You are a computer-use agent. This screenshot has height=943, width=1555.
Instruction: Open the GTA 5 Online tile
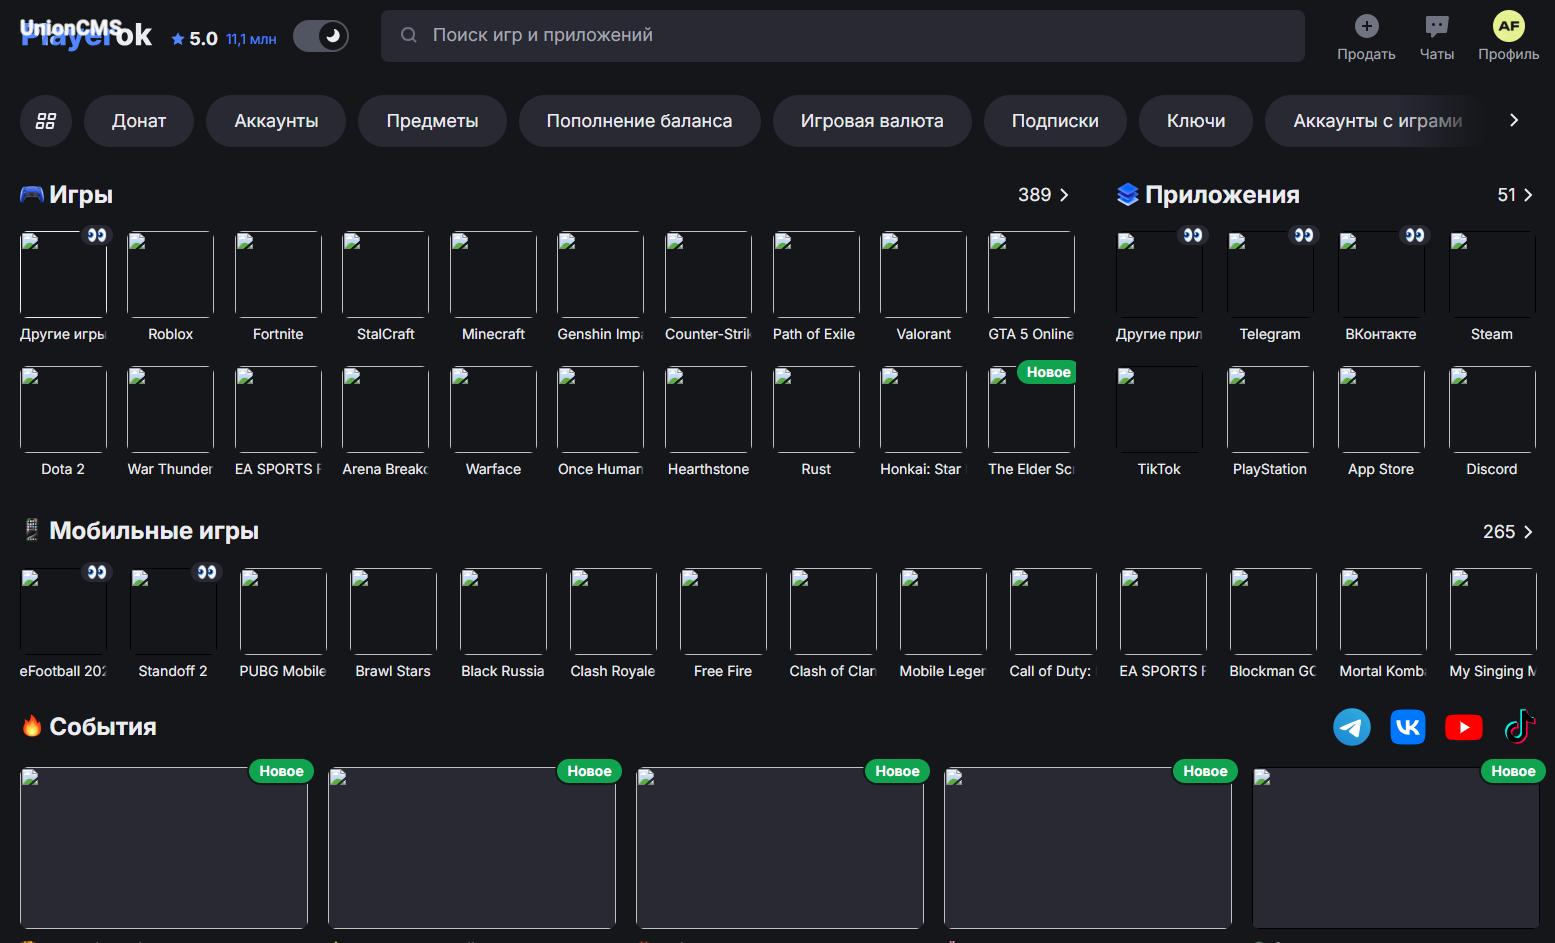point(1031,288)
